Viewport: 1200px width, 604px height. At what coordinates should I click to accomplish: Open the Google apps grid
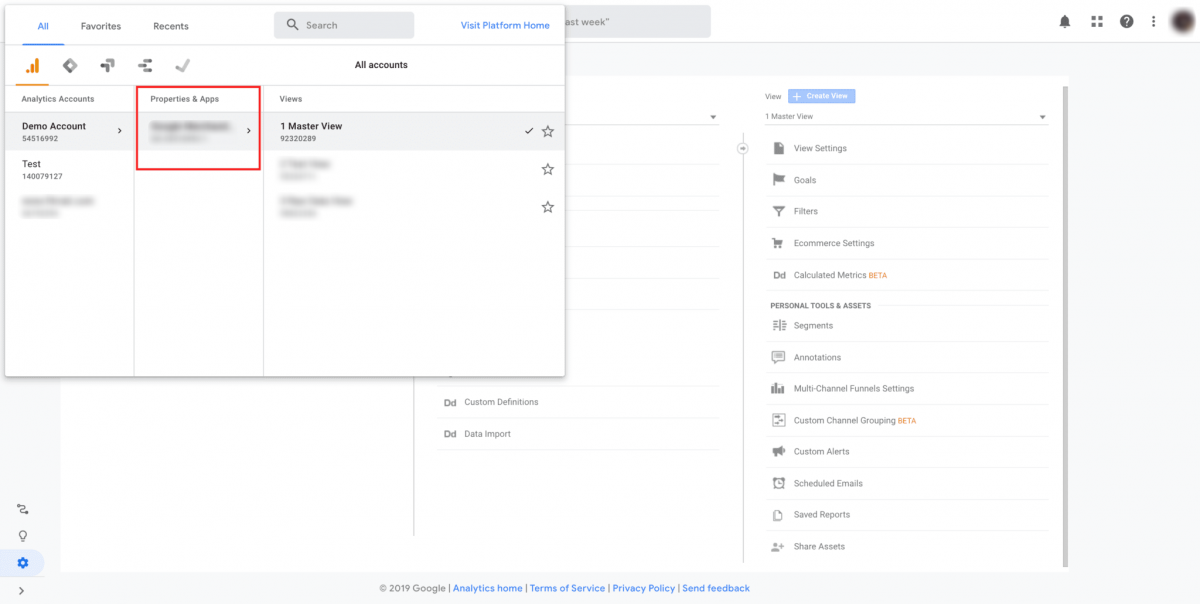point(1096,22)
